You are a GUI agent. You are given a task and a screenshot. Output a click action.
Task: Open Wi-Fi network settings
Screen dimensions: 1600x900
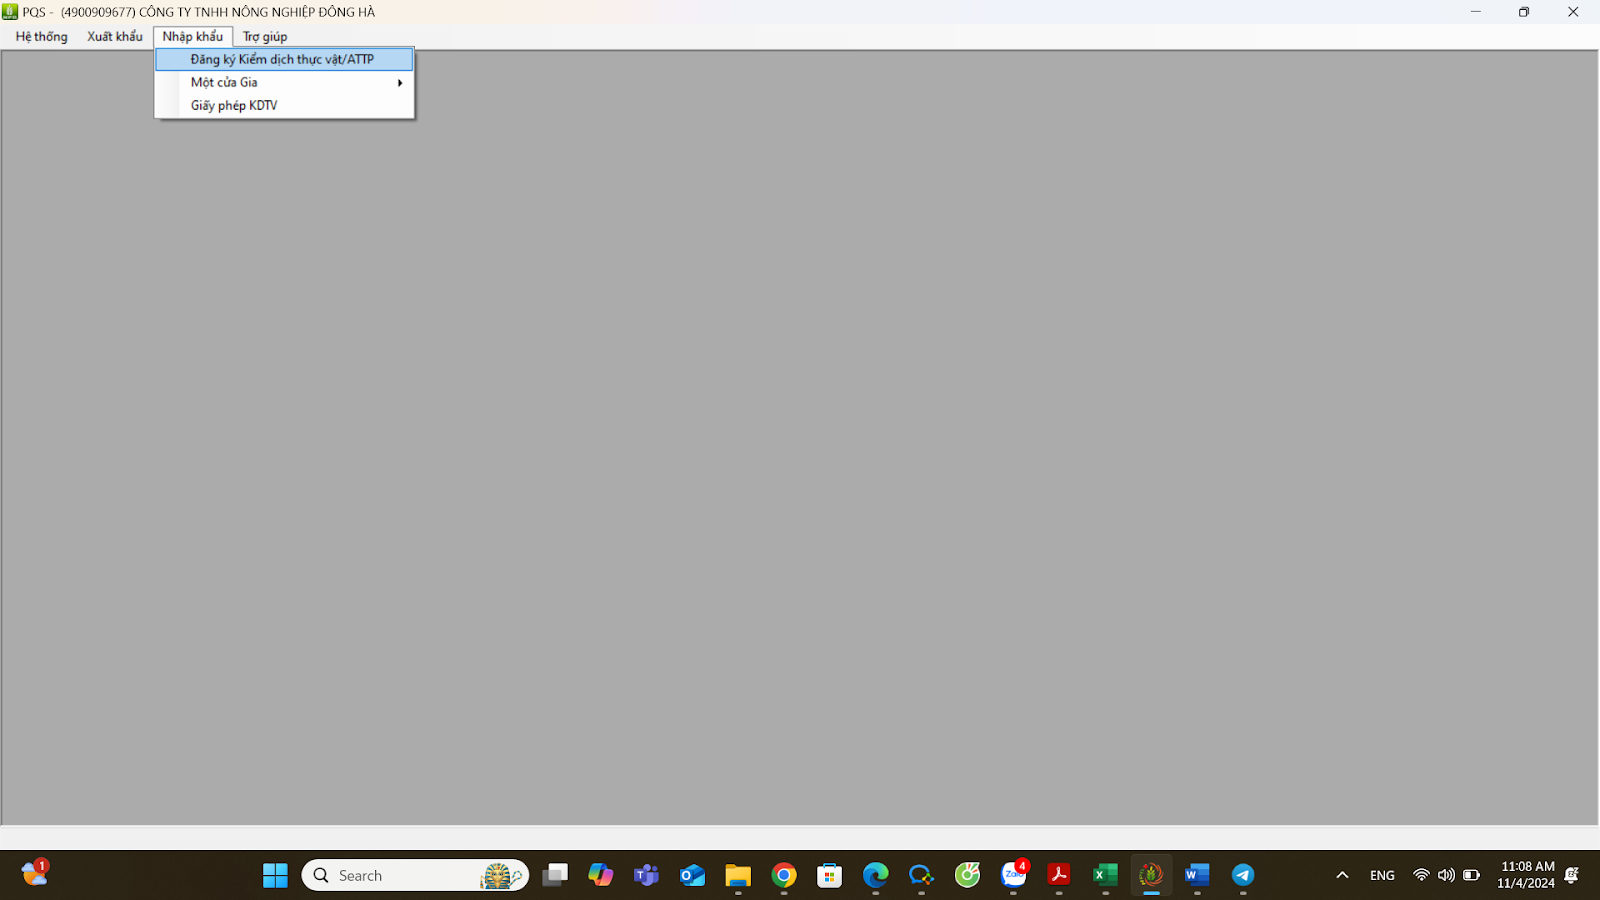click(1421, 875)
